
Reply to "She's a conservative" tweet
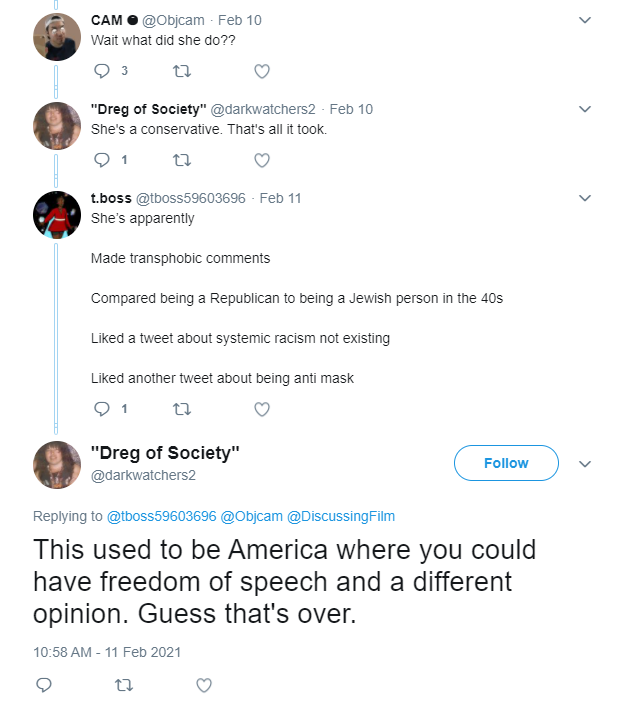pyautogui.click(x=101, y=160)
